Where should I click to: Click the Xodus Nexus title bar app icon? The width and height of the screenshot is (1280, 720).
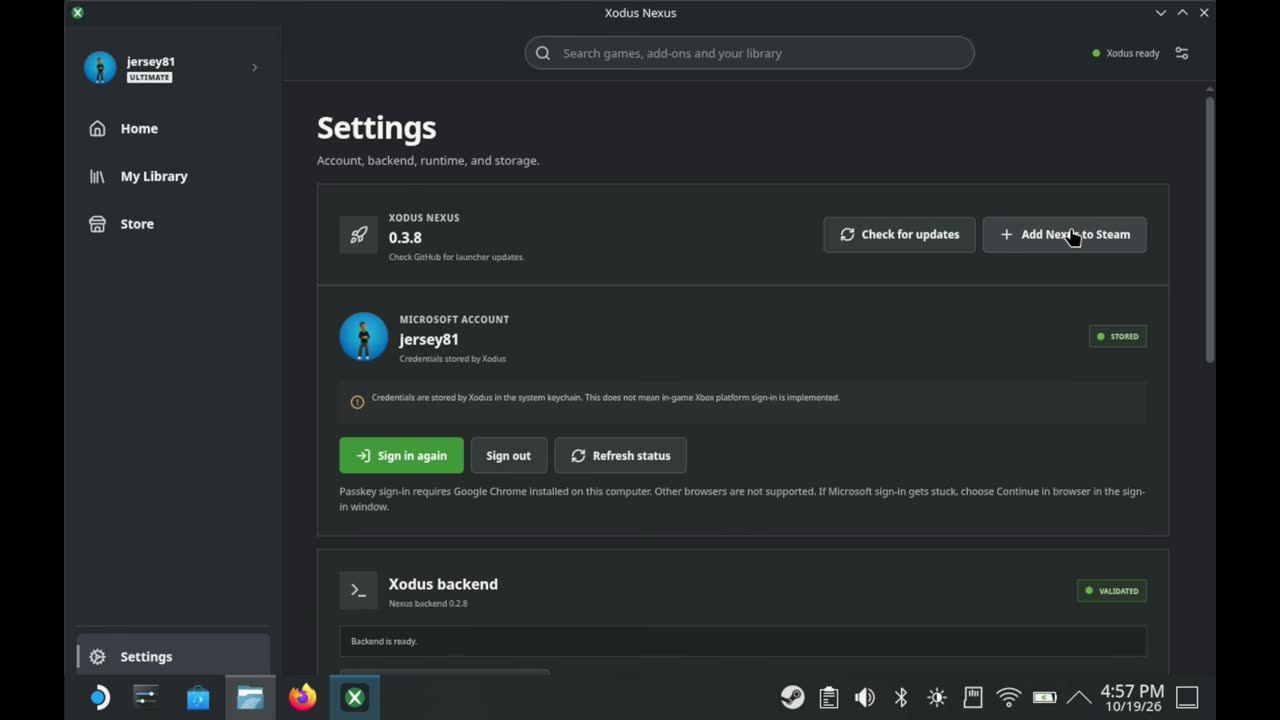click(x=78, y=13)
